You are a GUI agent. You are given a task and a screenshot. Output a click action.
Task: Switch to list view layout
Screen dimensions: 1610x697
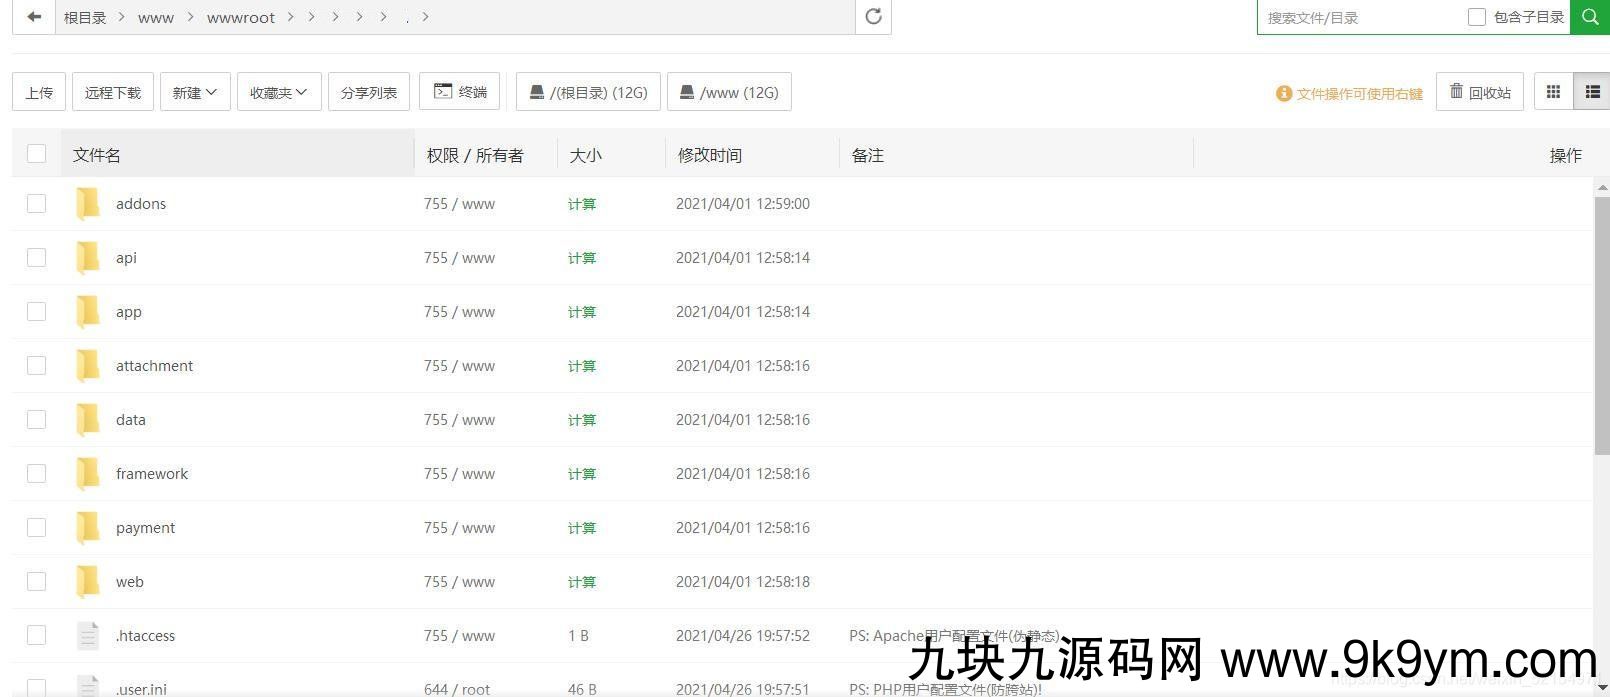click(1592, 92)
